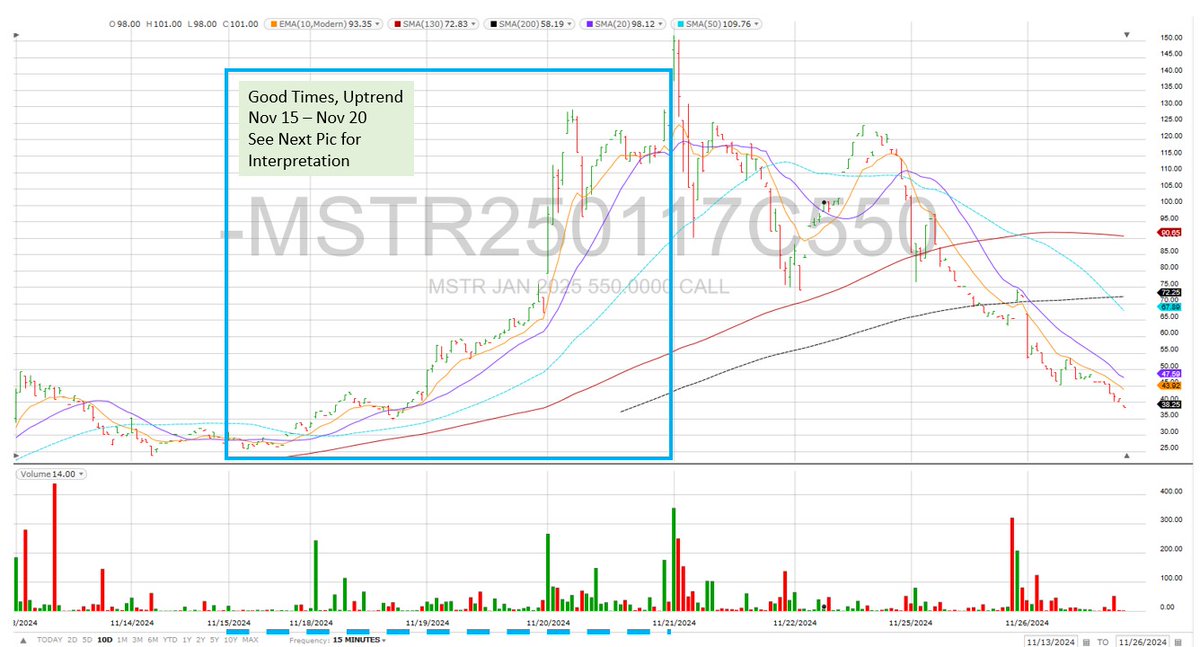Screen dimensions: 1200x647
Task: Open the 15 MINUTES frequency dropdown
Action: 358,639
